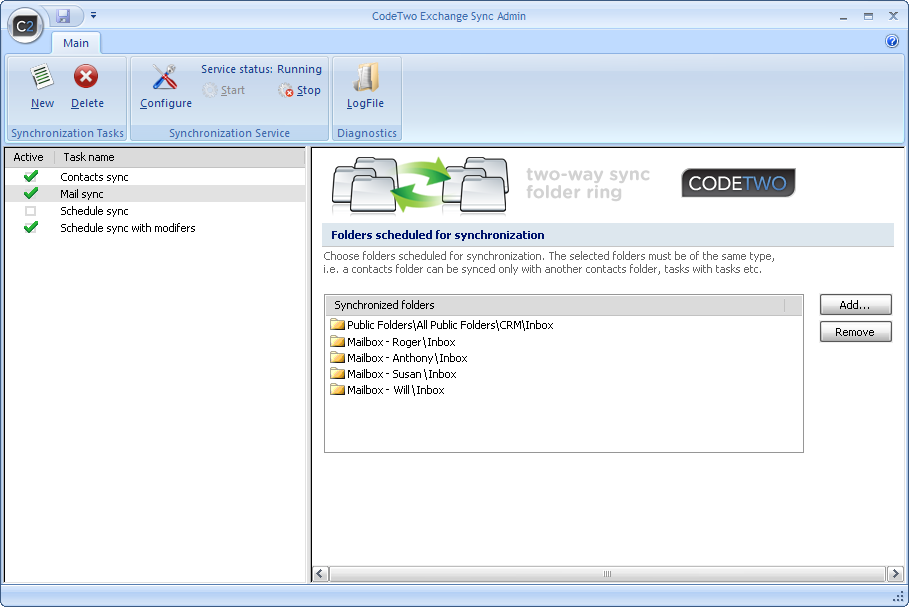This screenshot has height=608, width=909.
Task: Open the quick access toolbar dropdown arrow
Action: point(93,16)
